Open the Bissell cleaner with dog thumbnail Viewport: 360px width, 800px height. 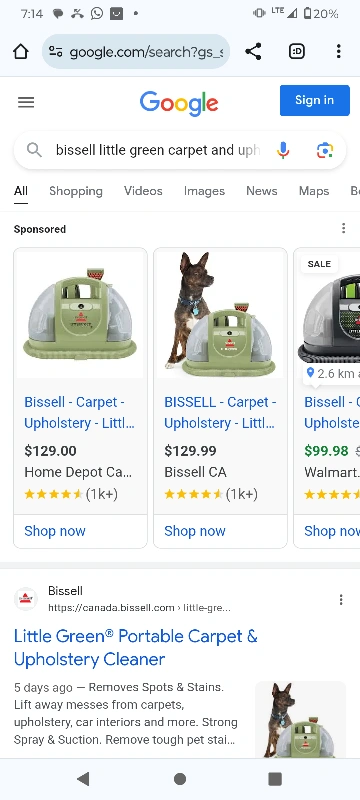[300, 719]
